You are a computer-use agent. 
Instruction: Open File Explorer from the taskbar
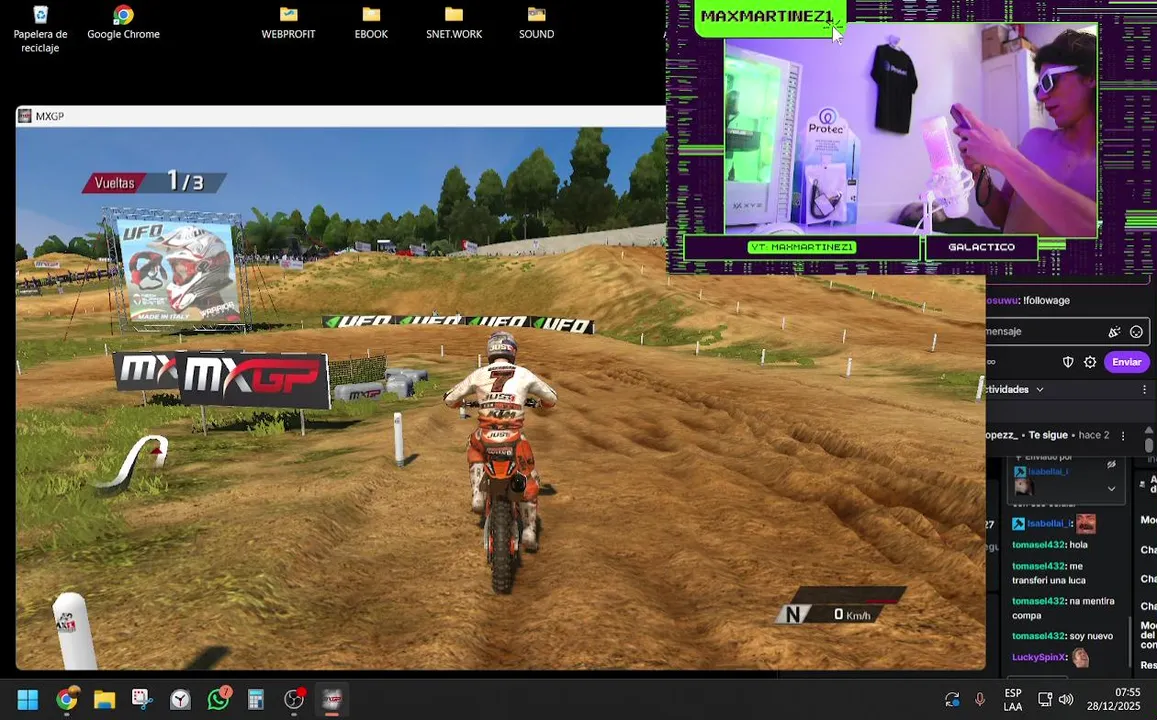click(104, 699)
